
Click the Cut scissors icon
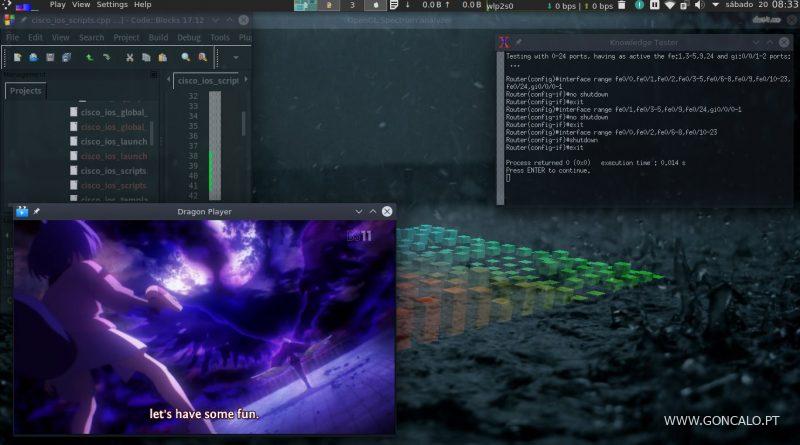pos(130,58)
